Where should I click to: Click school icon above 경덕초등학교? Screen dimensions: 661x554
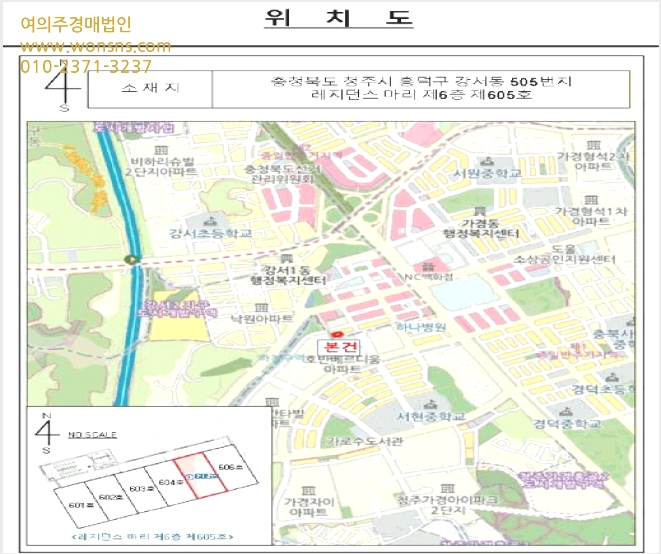point(612,377)
